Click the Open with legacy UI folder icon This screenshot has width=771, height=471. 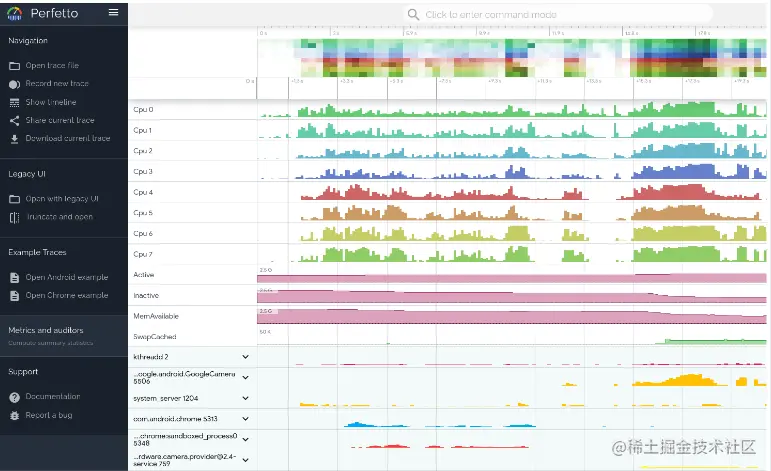pyautogui.click(x=14, y=199)
